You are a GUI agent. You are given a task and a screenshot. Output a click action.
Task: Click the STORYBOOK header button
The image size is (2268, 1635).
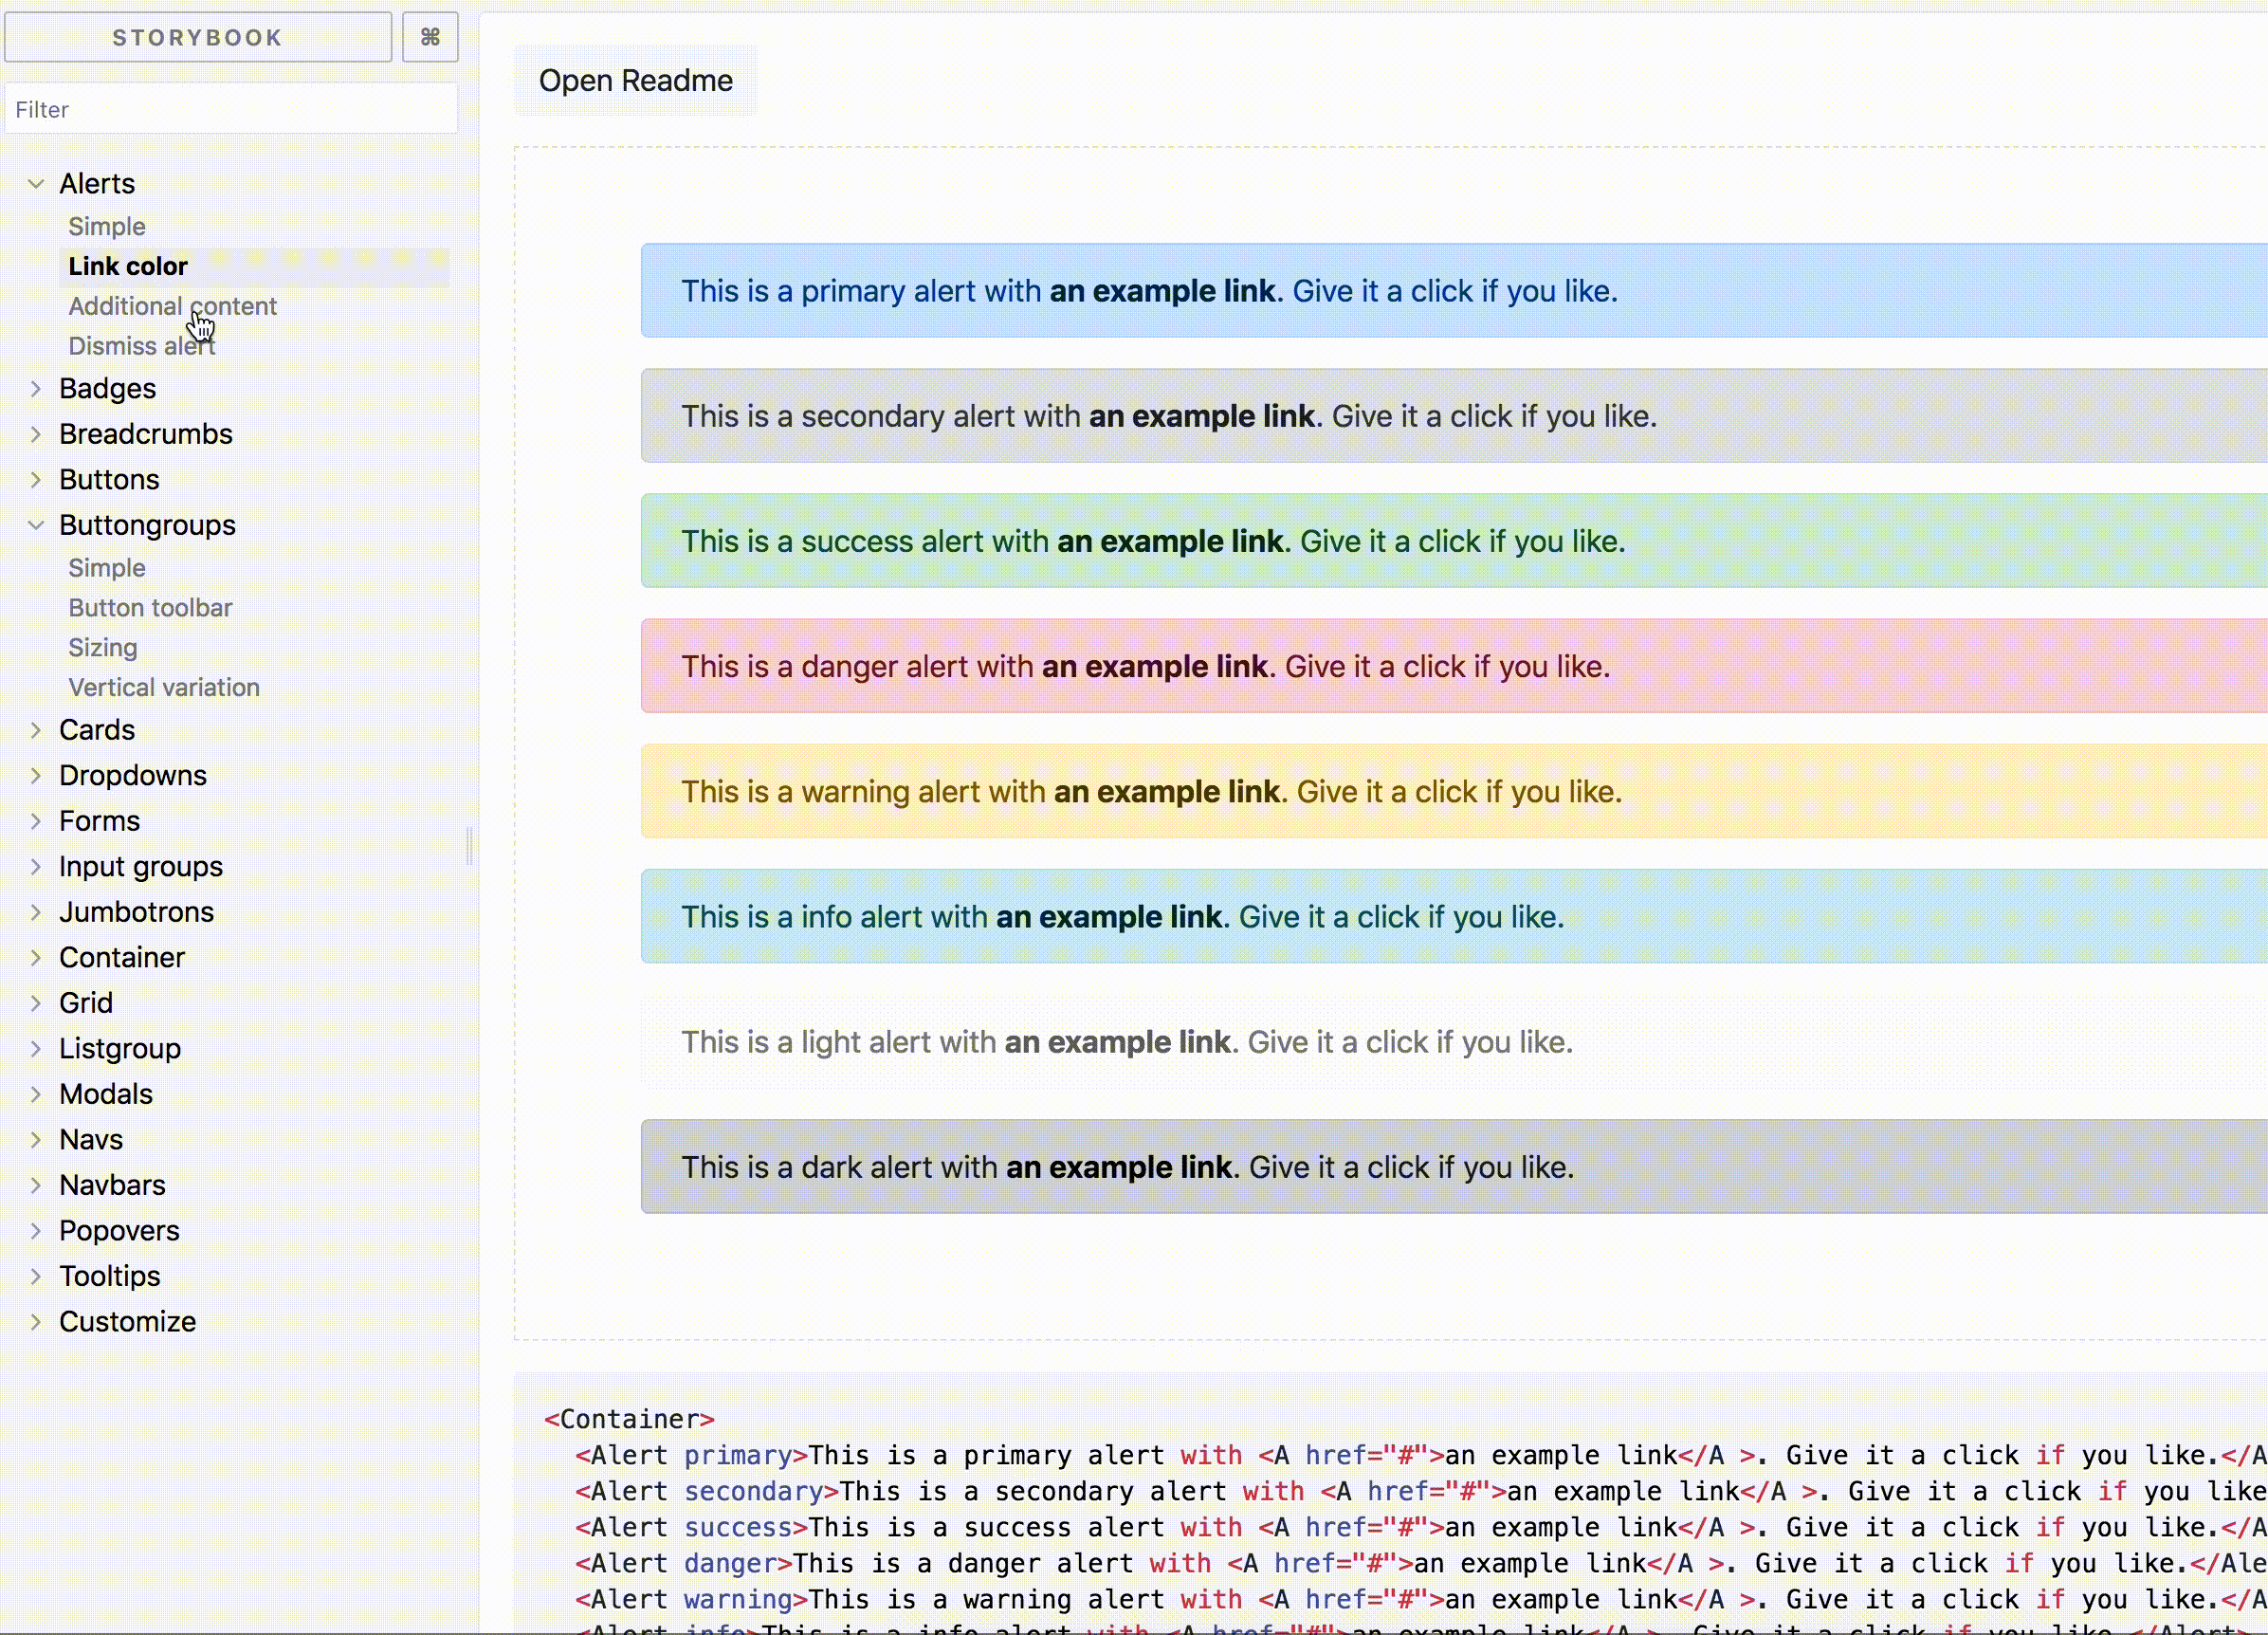pyautogui.click(x=198, y=37)
